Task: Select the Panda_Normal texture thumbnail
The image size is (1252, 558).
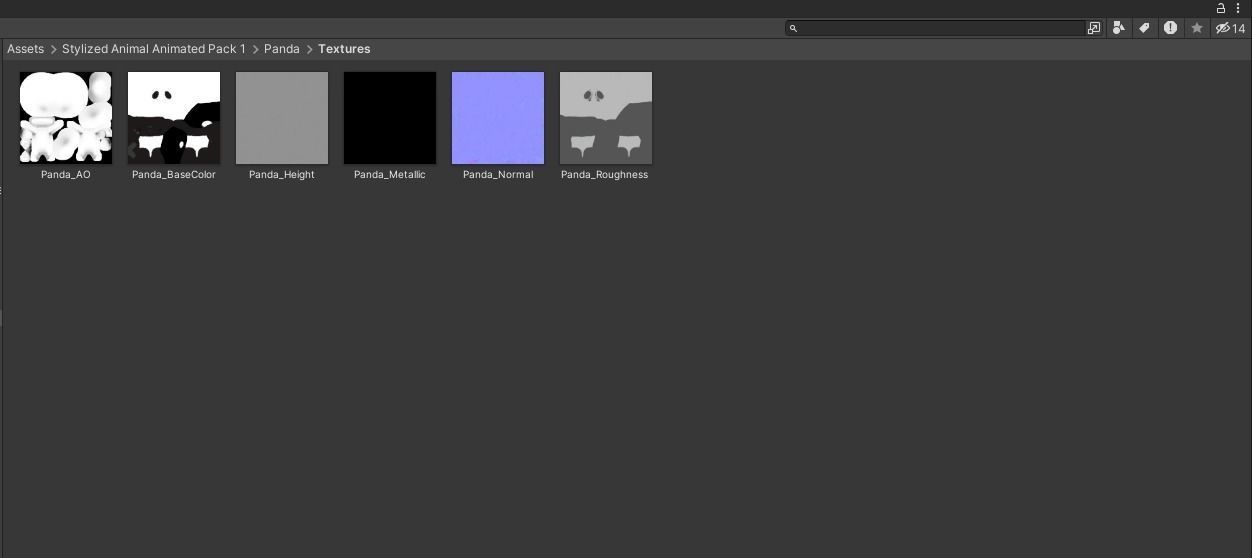Action: click(x=498, y=118)
